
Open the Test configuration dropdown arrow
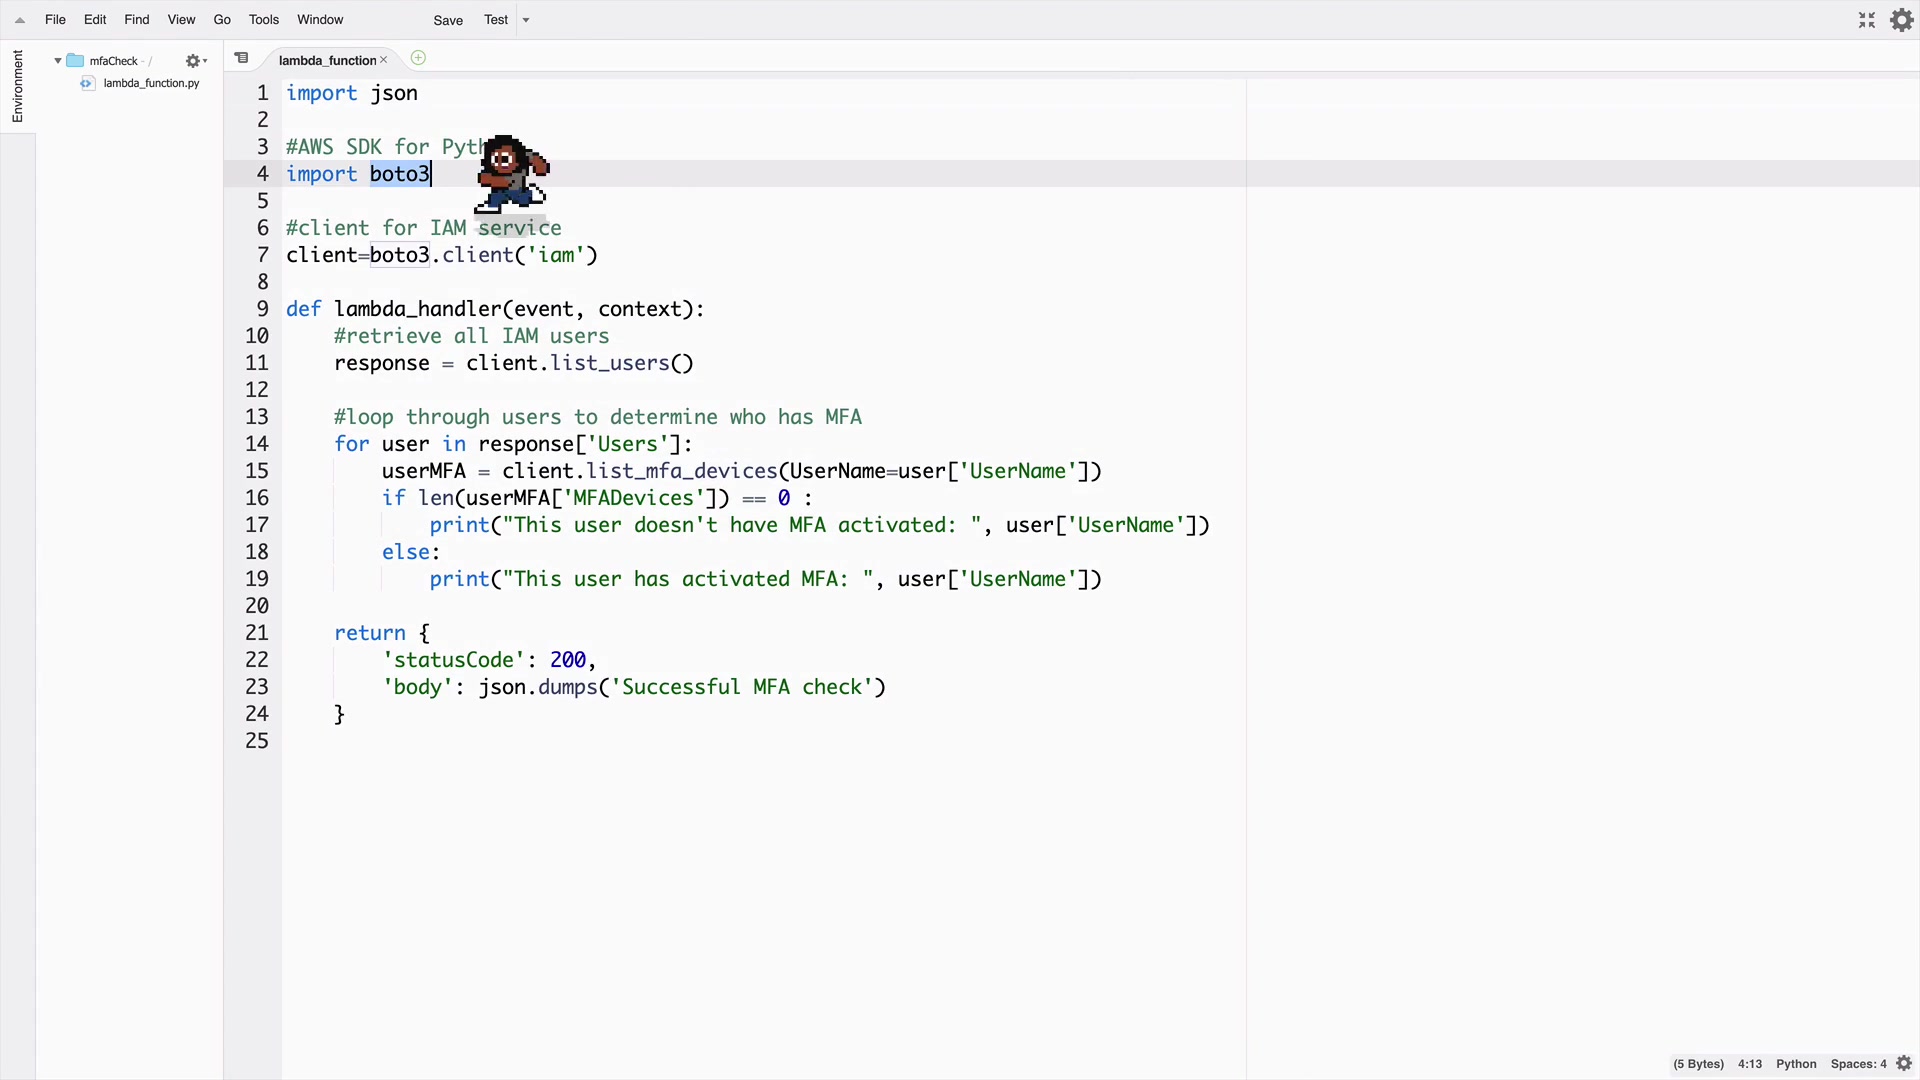[526, 20]
